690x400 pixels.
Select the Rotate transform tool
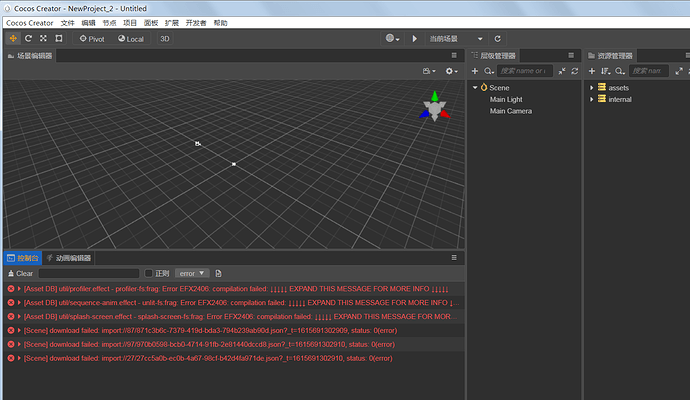(x=28, y=39)
